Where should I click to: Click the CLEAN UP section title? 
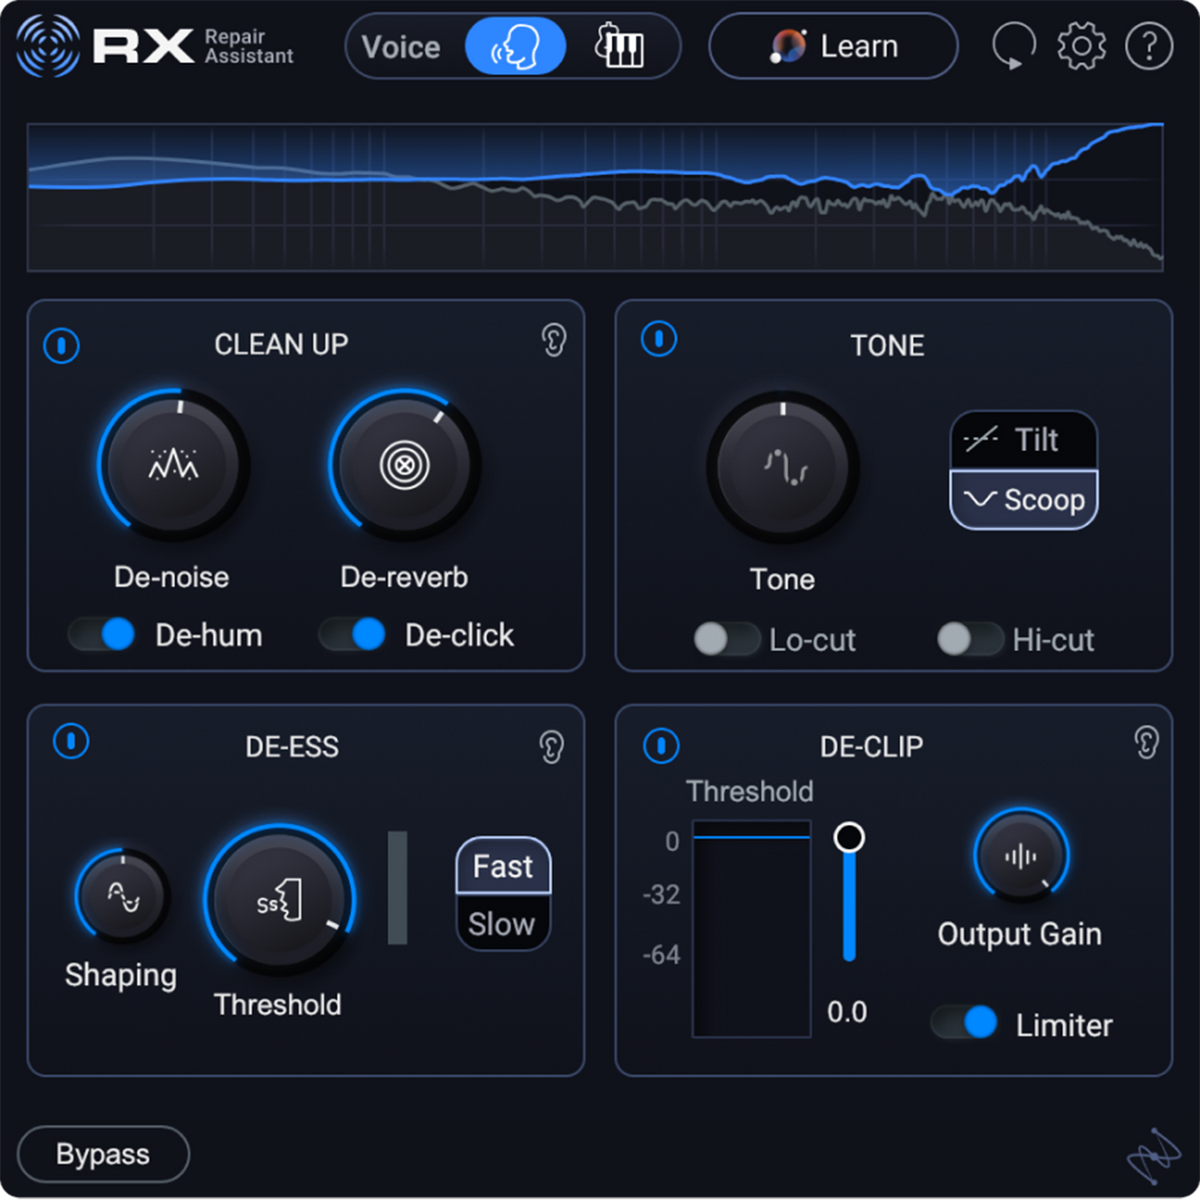(281, 345)
